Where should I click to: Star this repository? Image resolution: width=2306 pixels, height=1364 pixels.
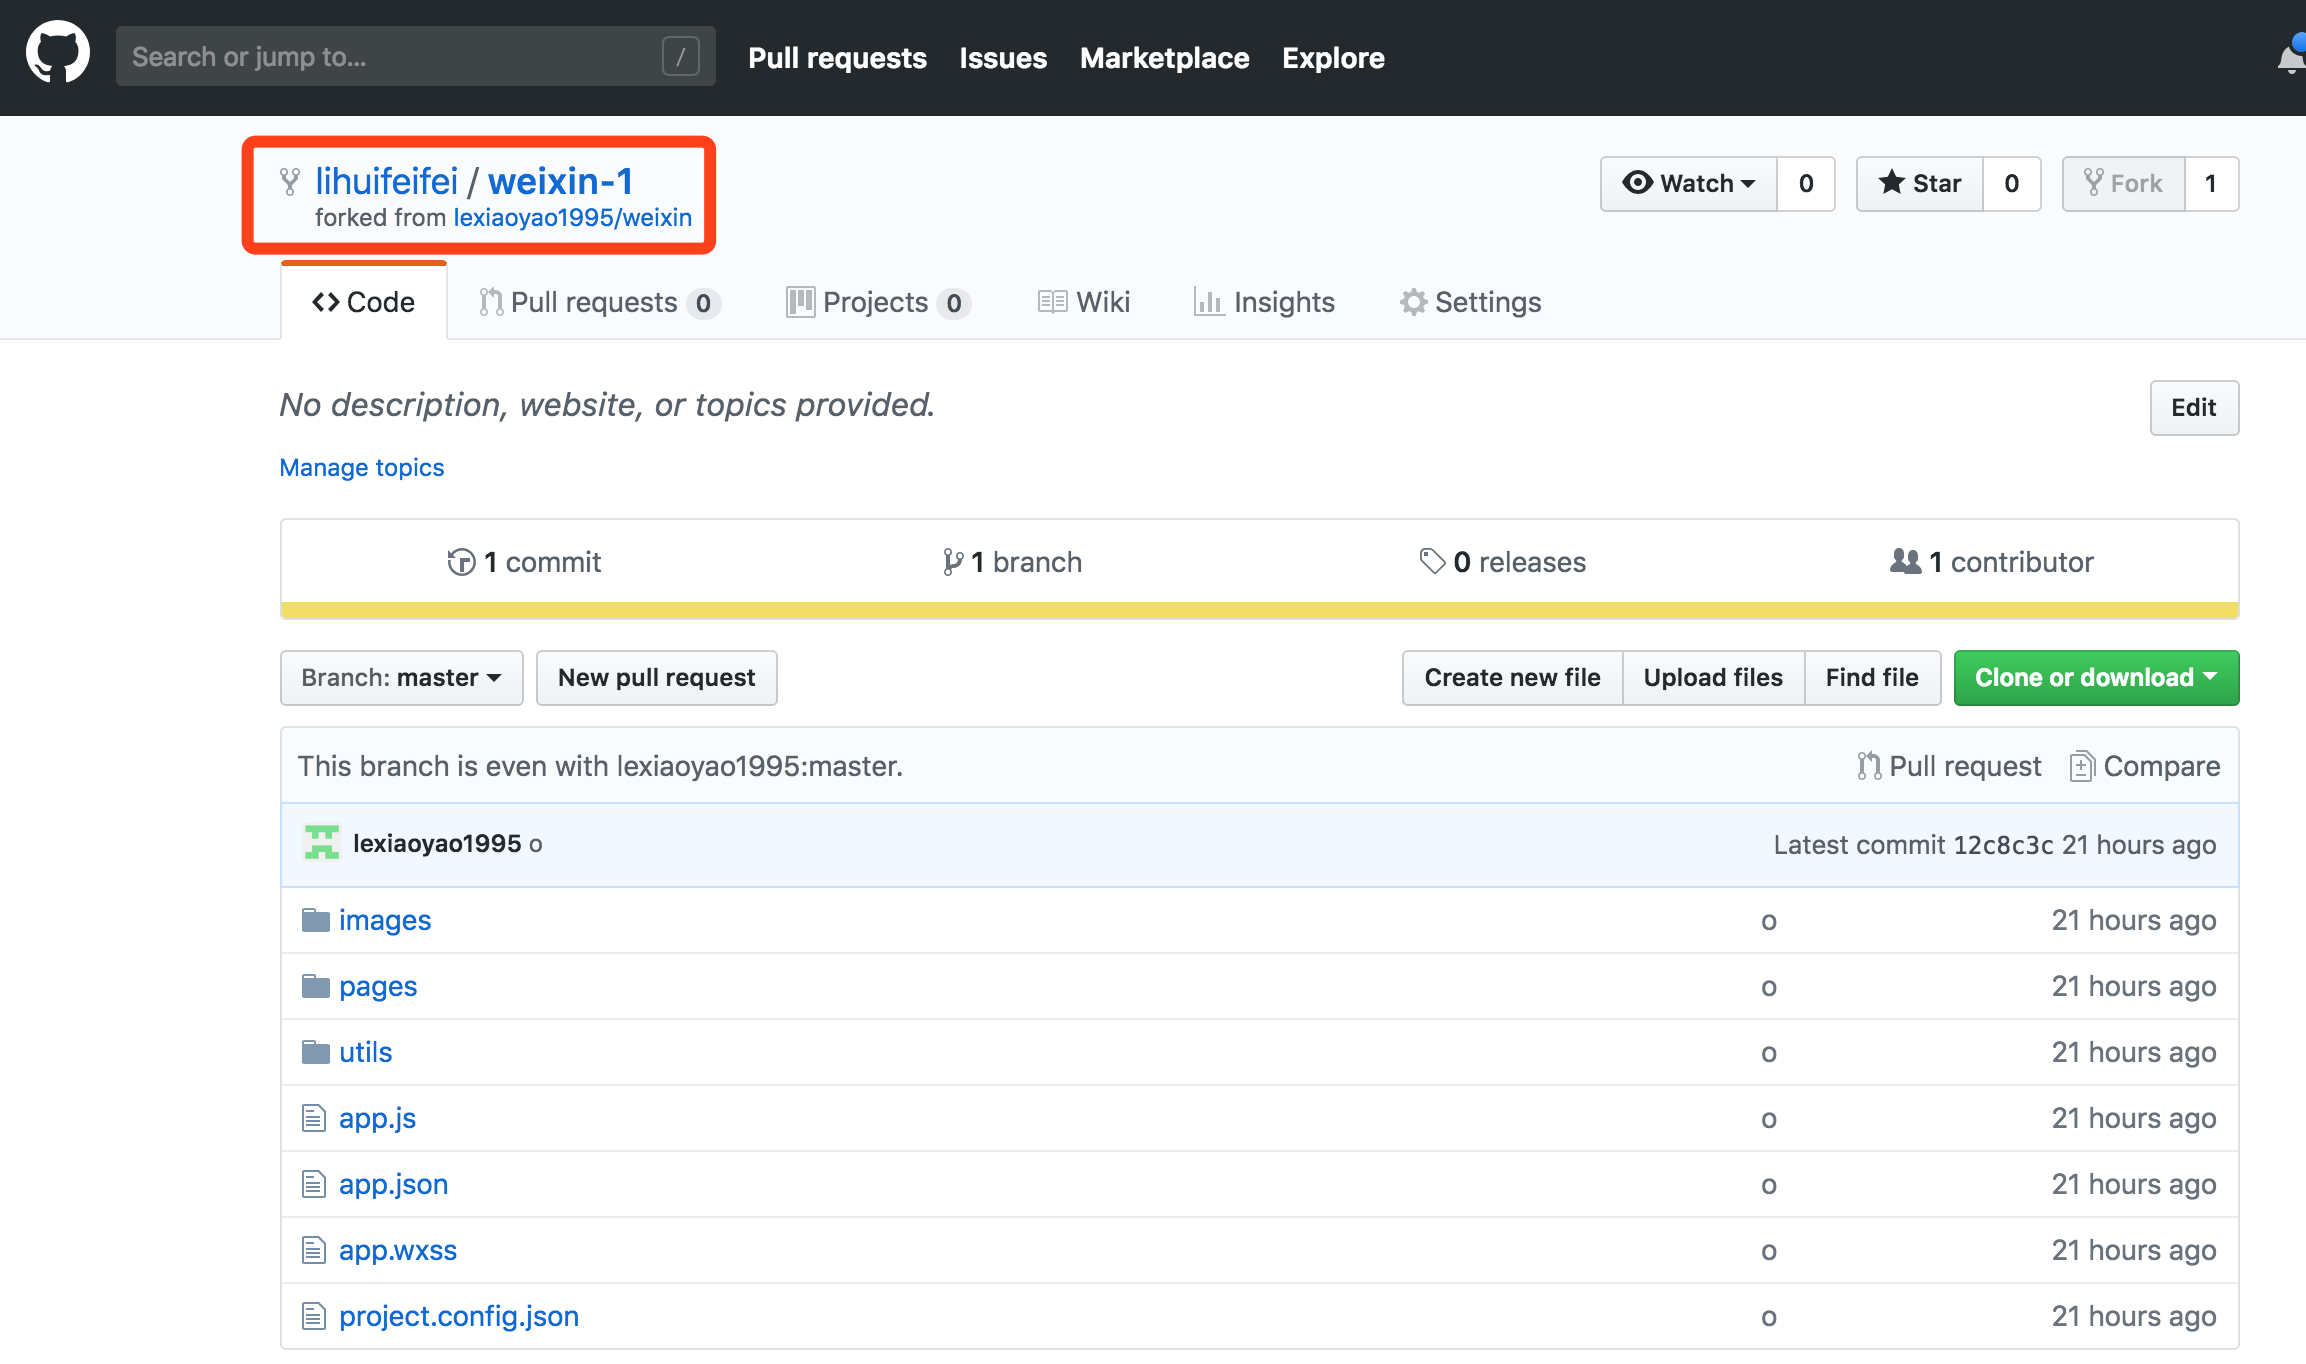click(x=1920, y=184)
